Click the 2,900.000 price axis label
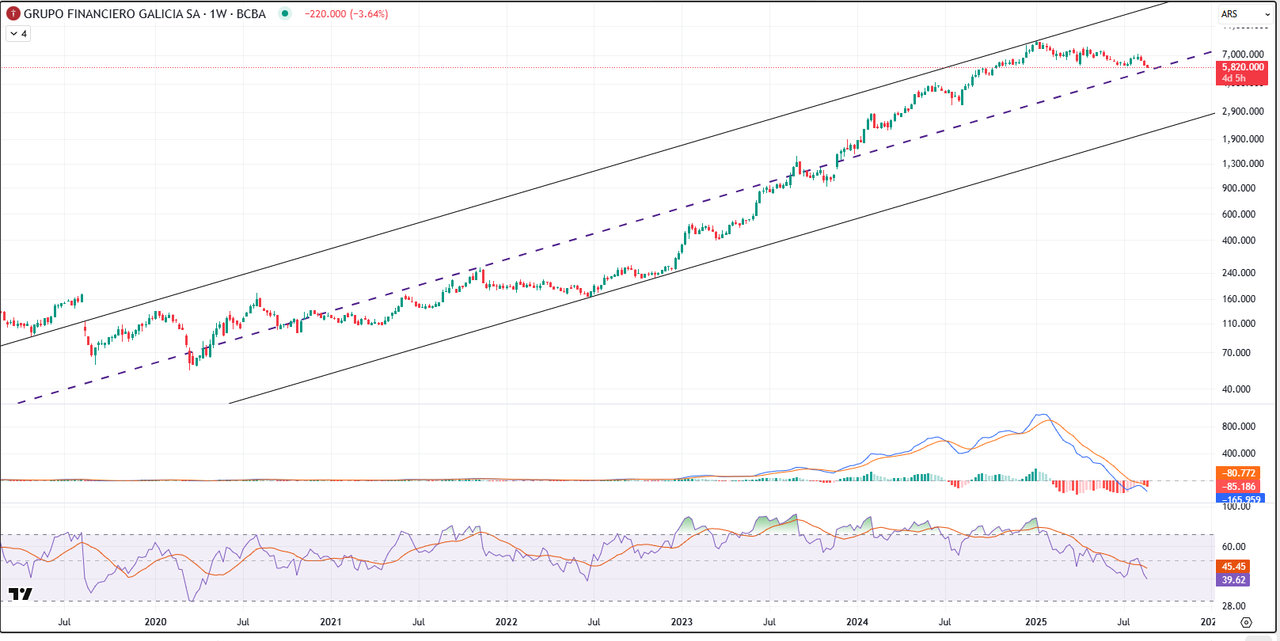Image resolution: width=1280 pixels, height=641 pixels. (1242, 112)
